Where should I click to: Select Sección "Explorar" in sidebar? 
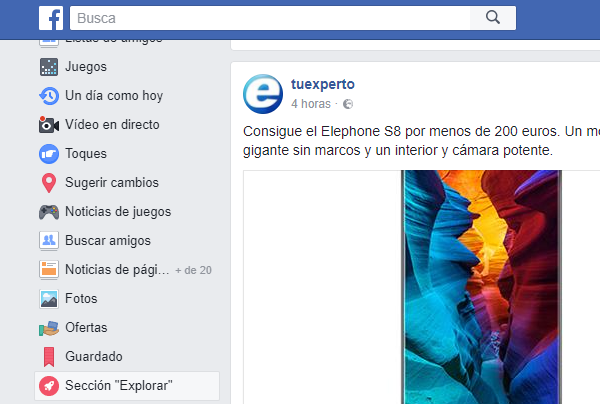point(127,386)
